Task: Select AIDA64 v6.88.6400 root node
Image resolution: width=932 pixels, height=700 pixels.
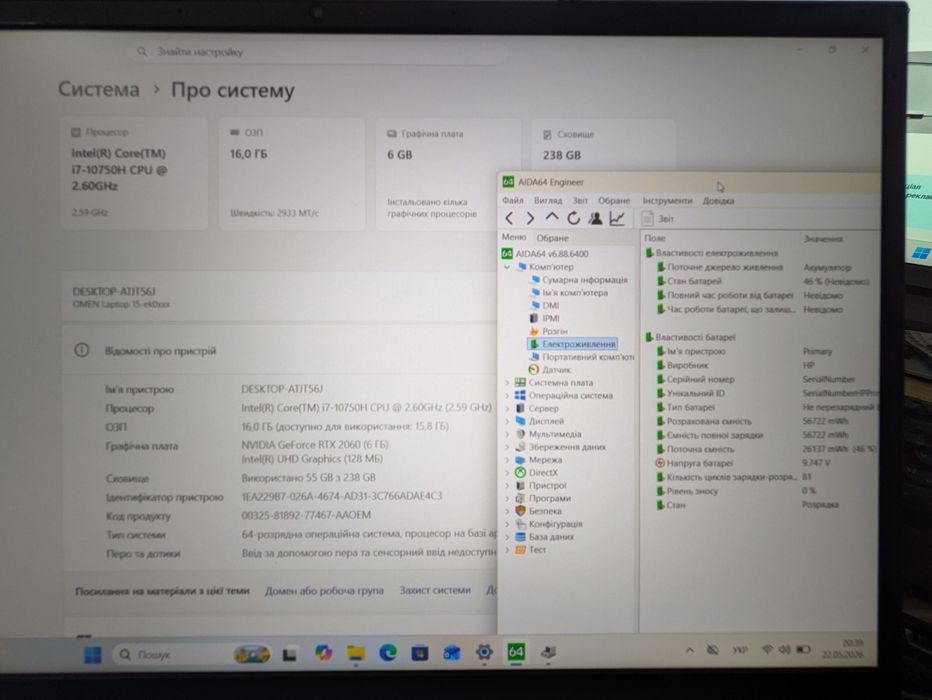Action: (x=546, y=254)
